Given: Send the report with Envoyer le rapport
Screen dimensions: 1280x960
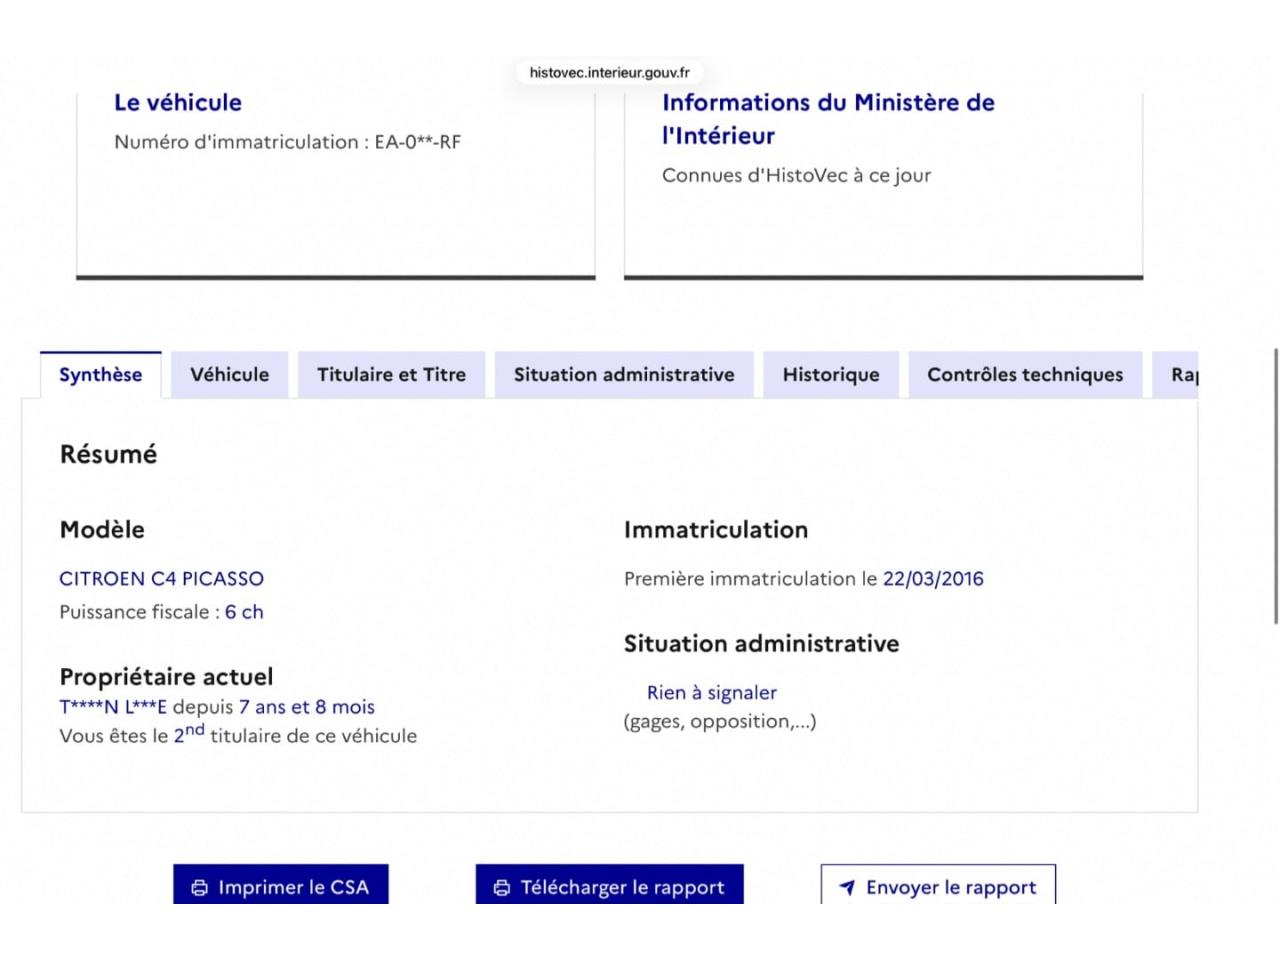Looking at the screenshot, I should coord(938,885).
